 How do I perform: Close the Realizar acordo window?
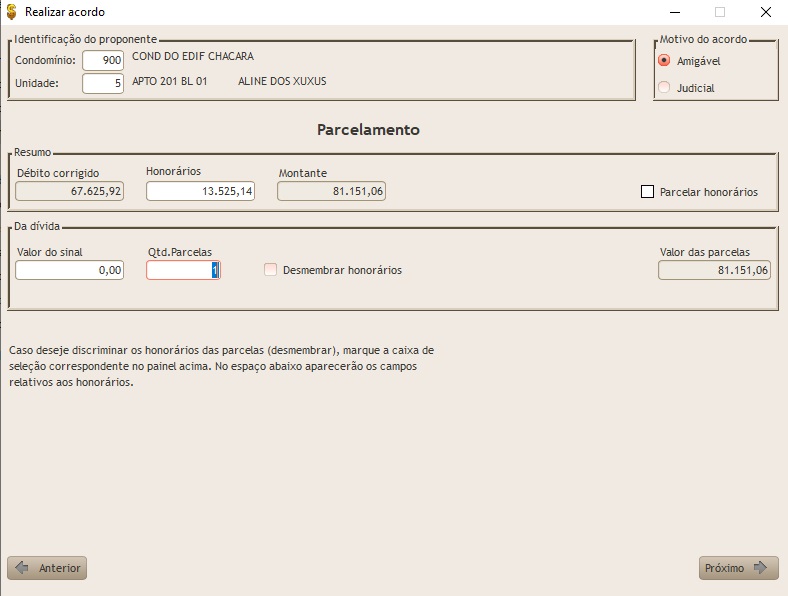pyautogui.click(x=765, y=12)
